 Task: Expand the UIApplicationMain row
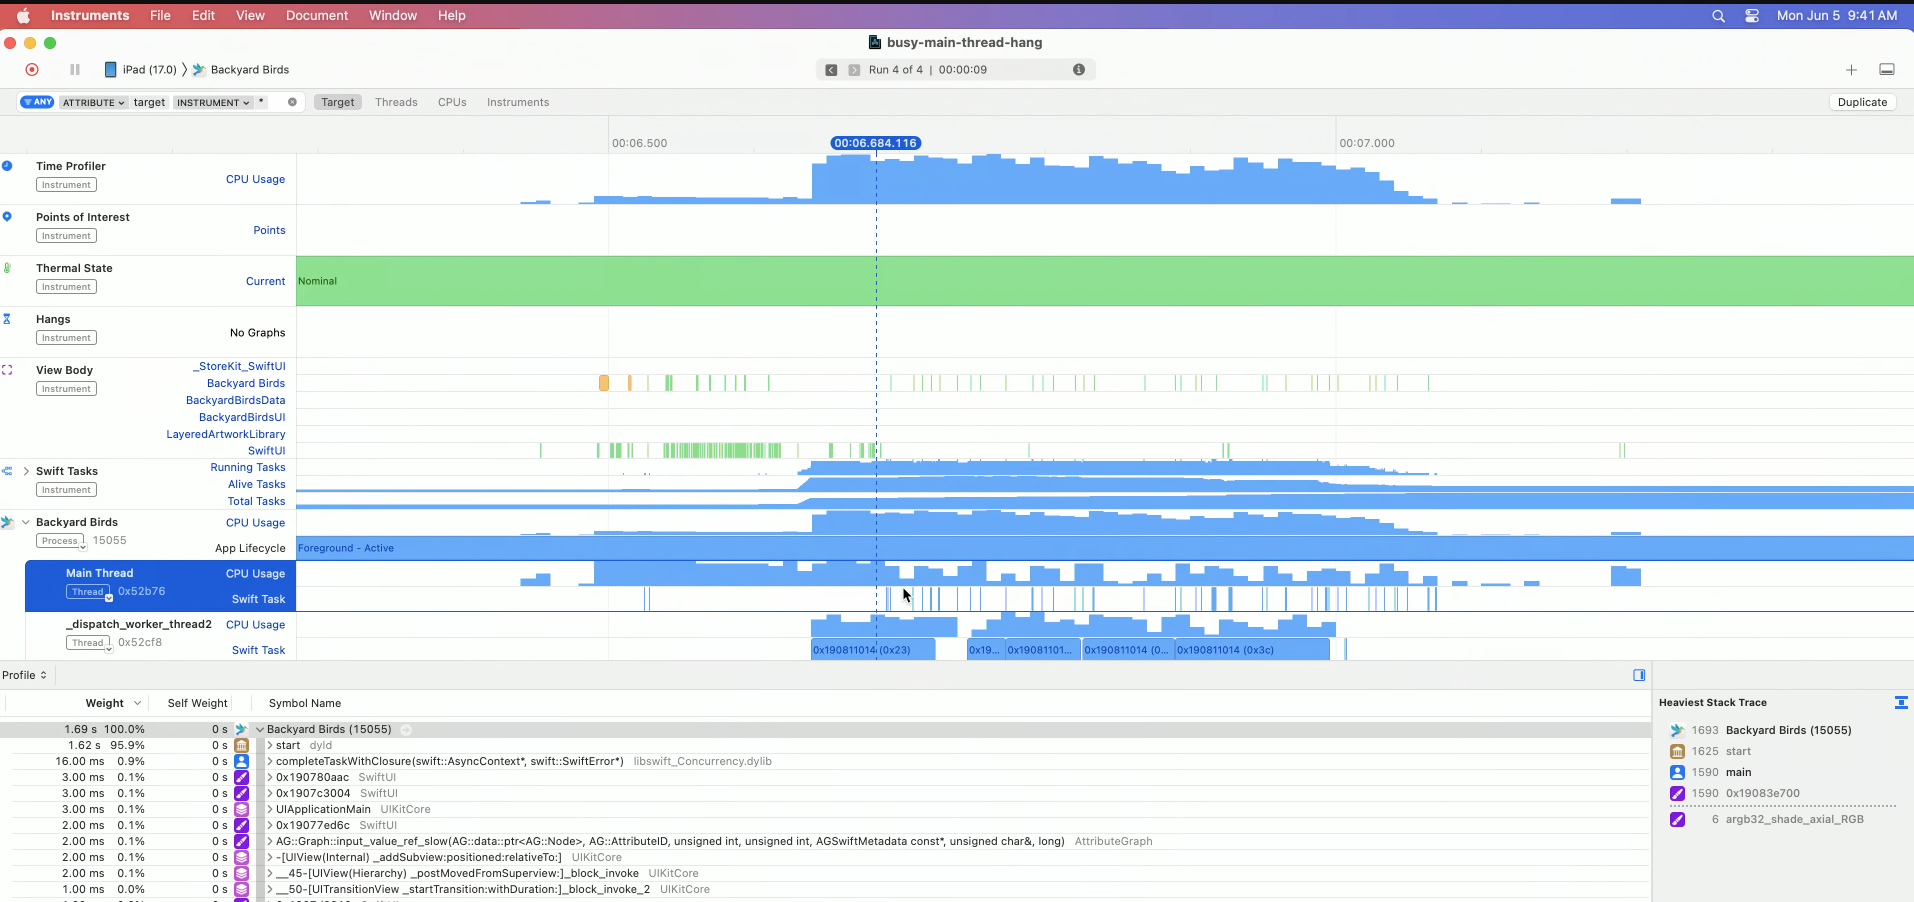click(270, 810)
